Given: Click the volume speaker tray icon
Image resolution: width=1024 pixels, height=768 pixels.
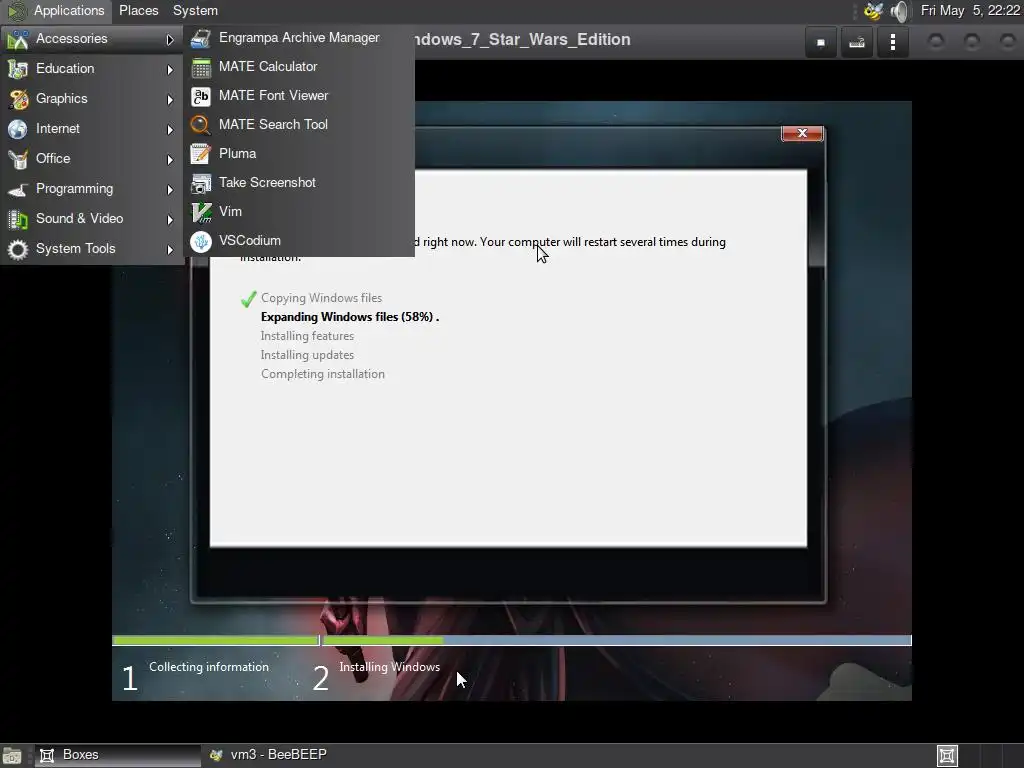Looking at the screenshot, I should 899,10.
